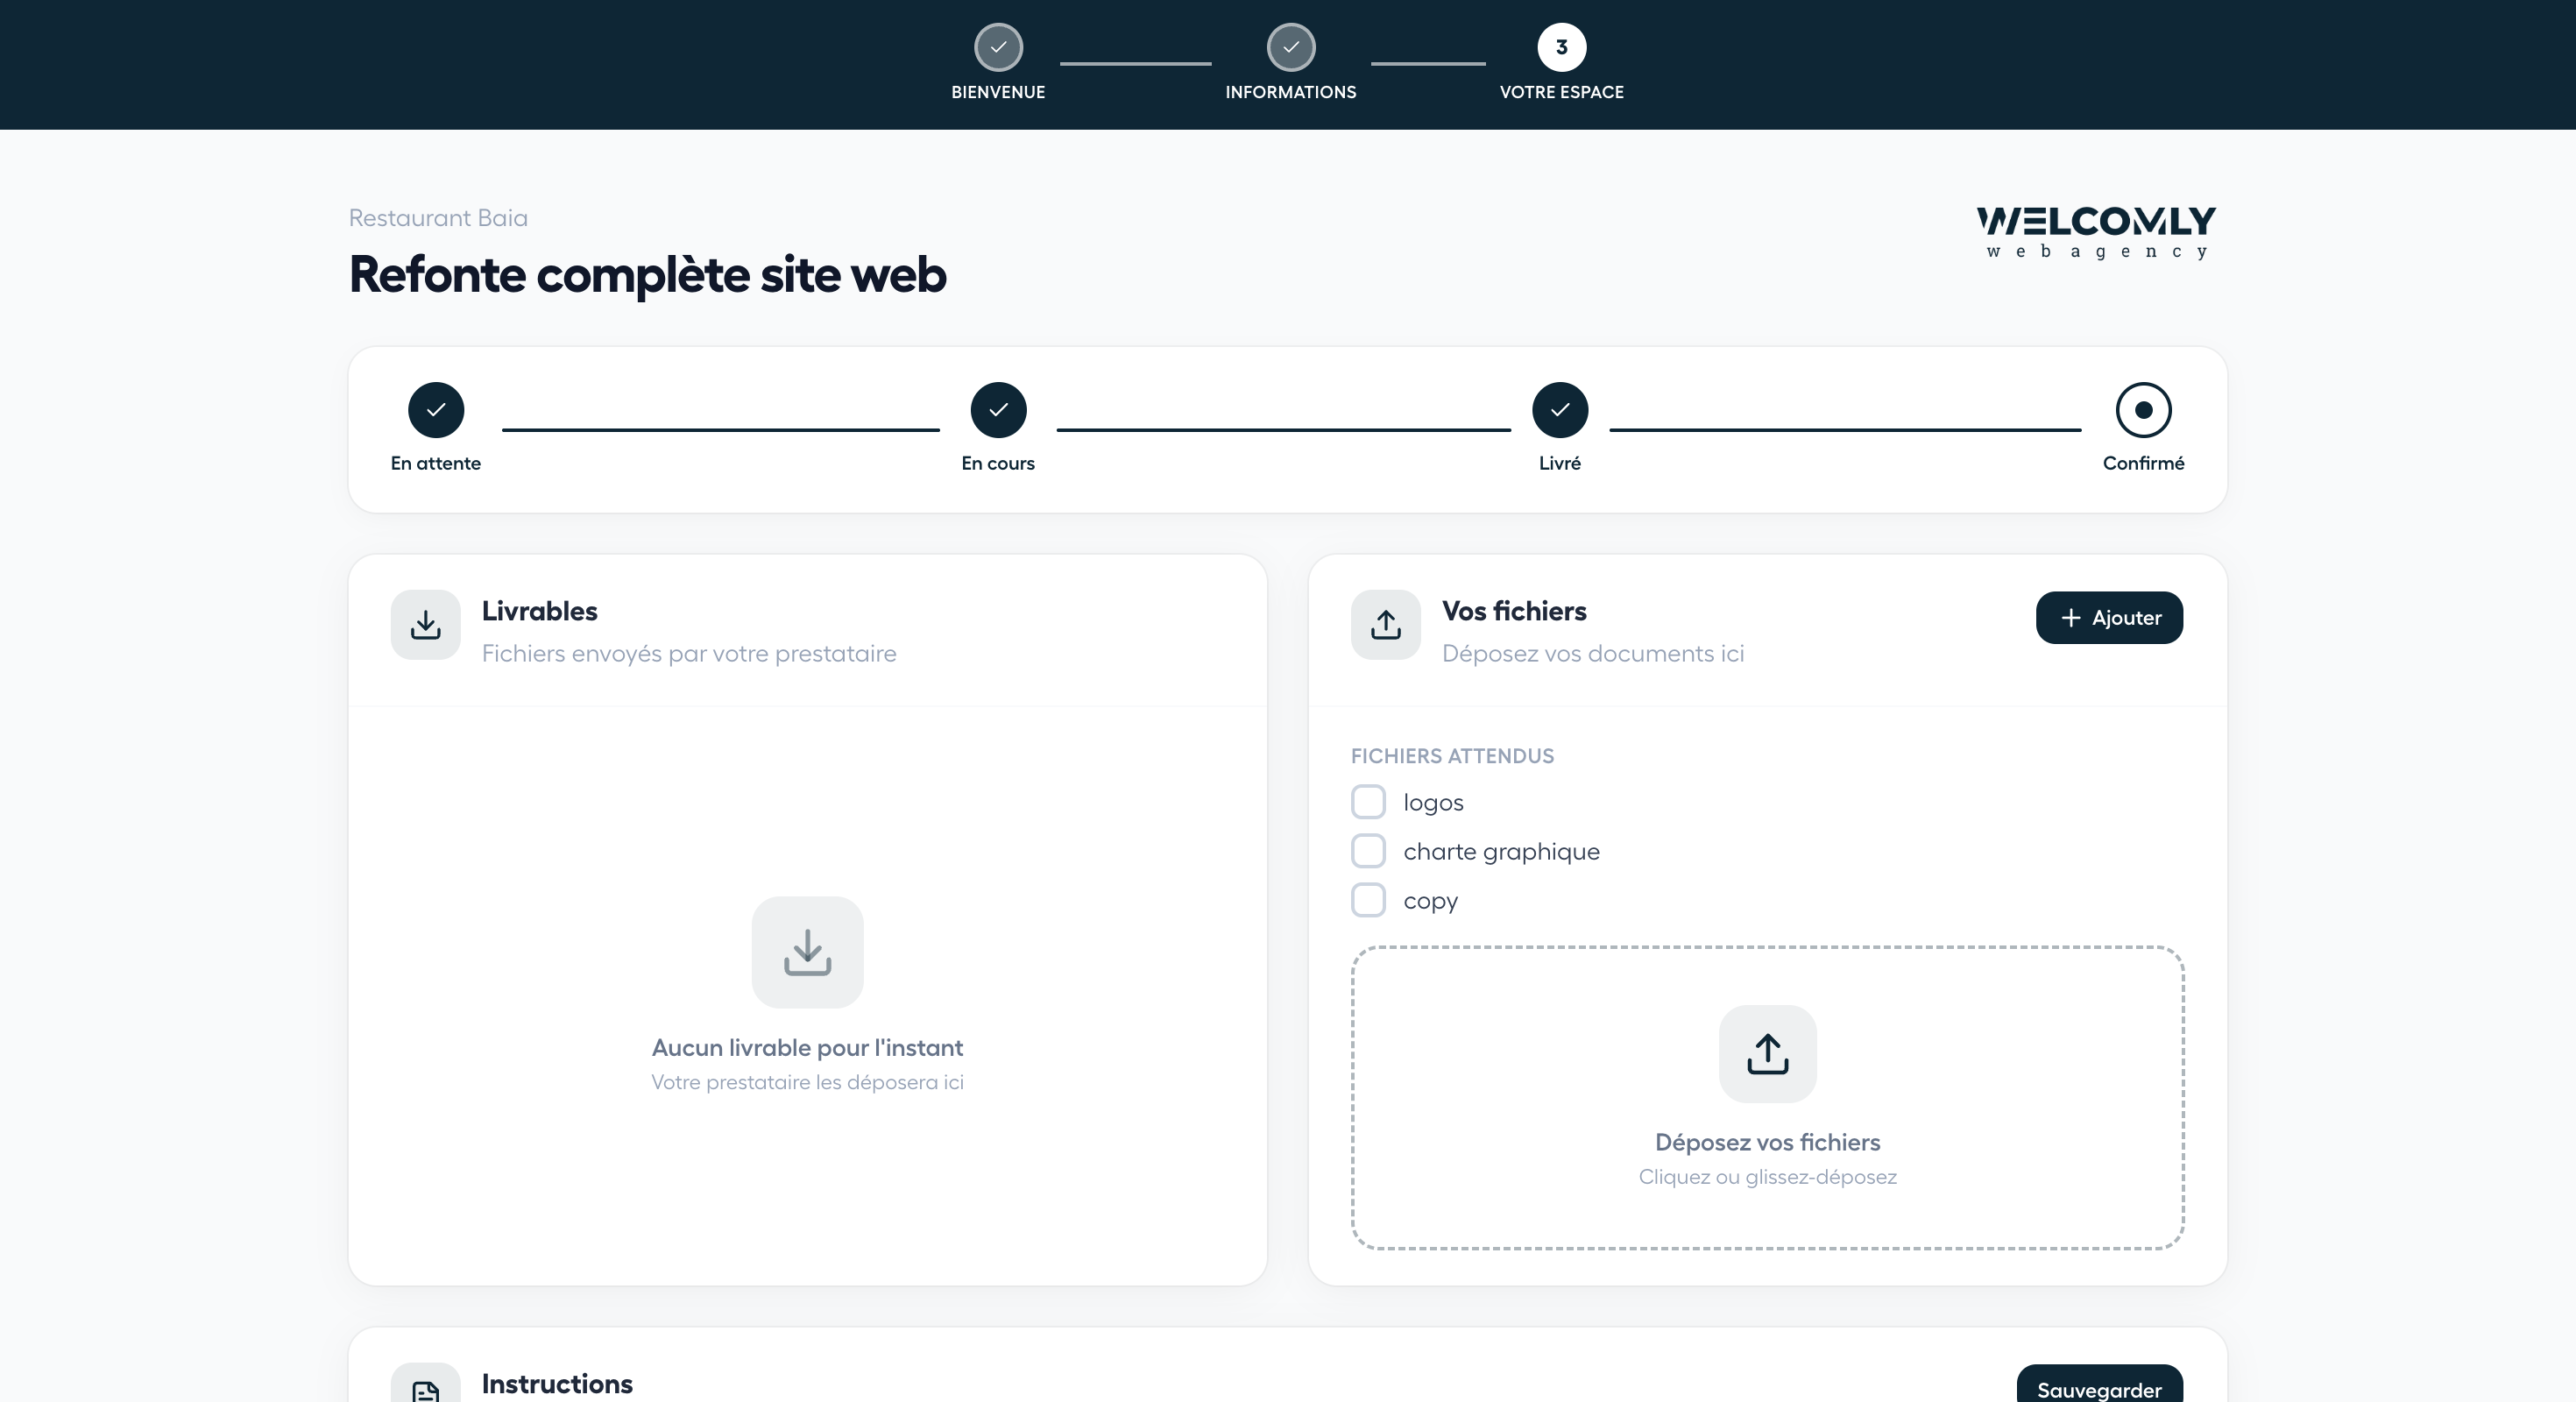Click the Fichiers envoyés par votre prestataire subtitle

(689, 654)
